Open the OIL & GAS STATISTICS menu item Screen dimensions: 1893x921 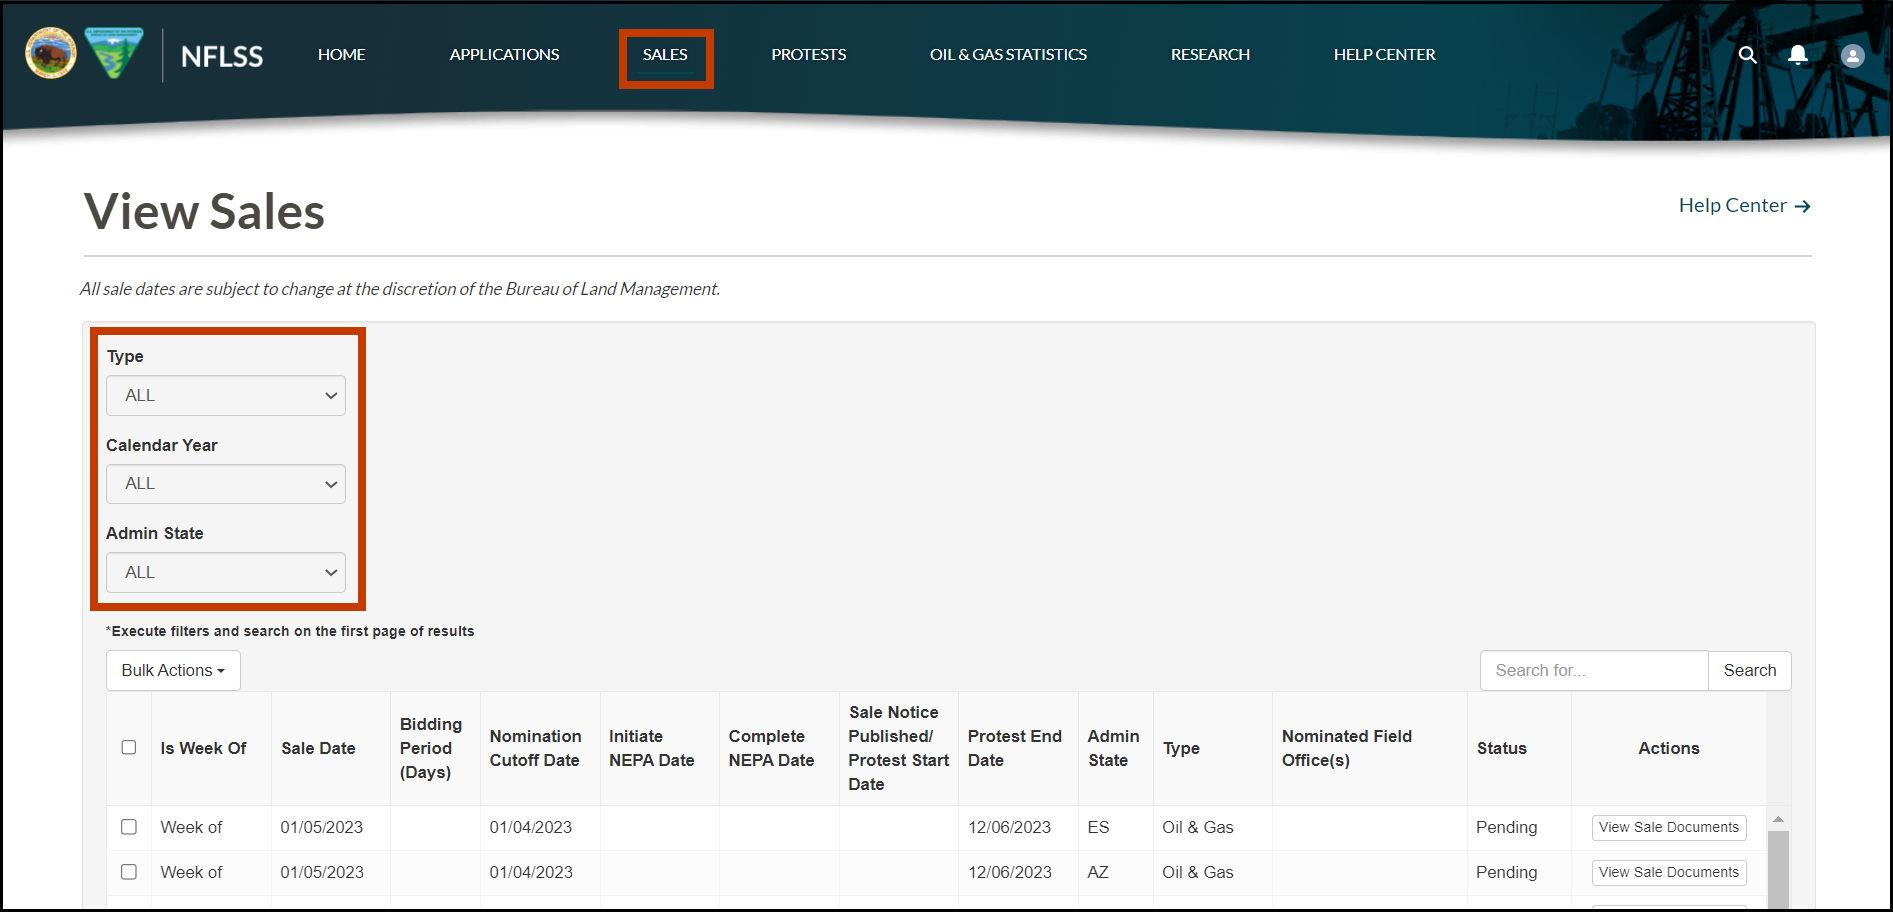pos(1008,55)
